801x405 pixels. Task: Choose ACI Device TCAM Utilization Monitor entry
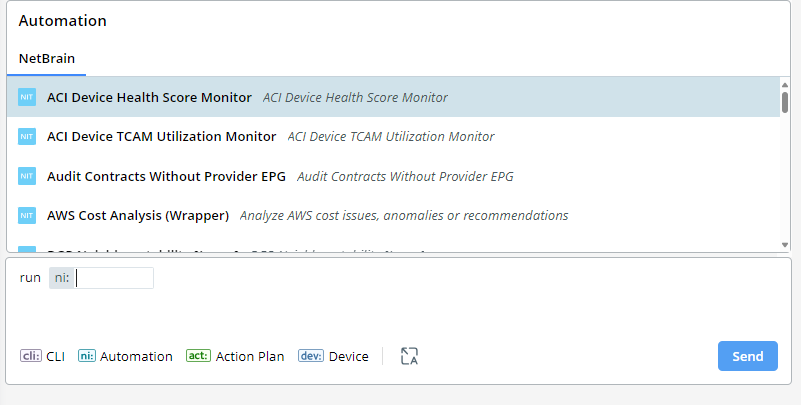[161, 137]
